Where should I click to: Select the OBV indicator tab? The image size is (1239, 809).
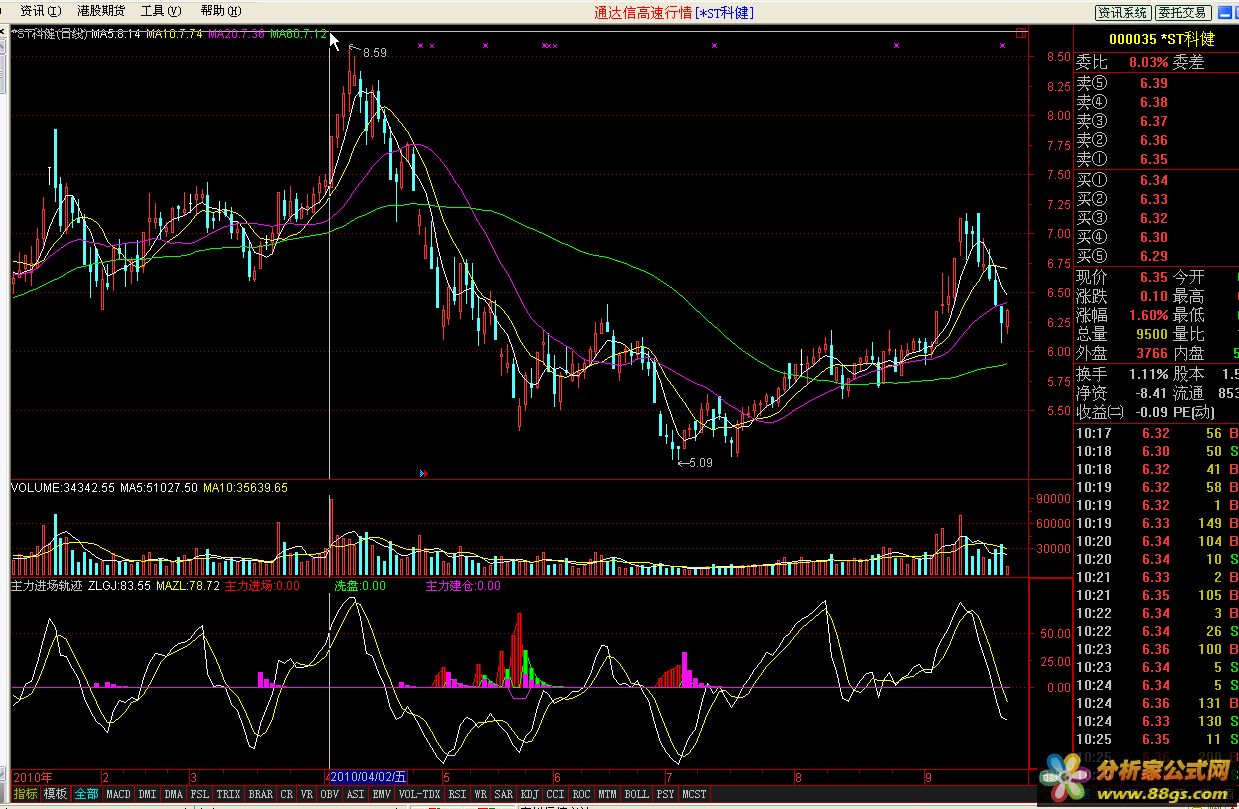click(x=330, y=794)
